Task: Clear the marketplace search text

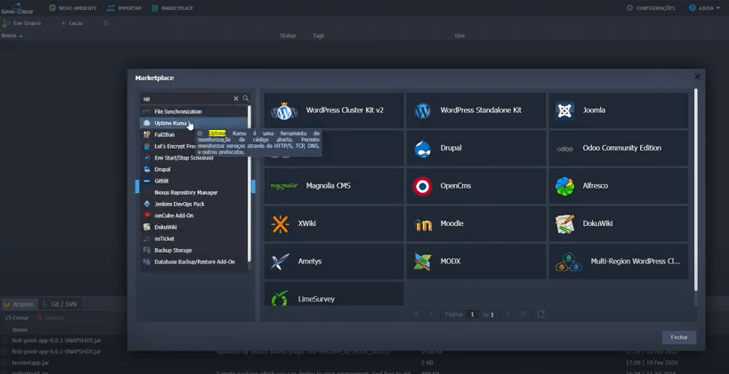Action: [x=236, y=98]
